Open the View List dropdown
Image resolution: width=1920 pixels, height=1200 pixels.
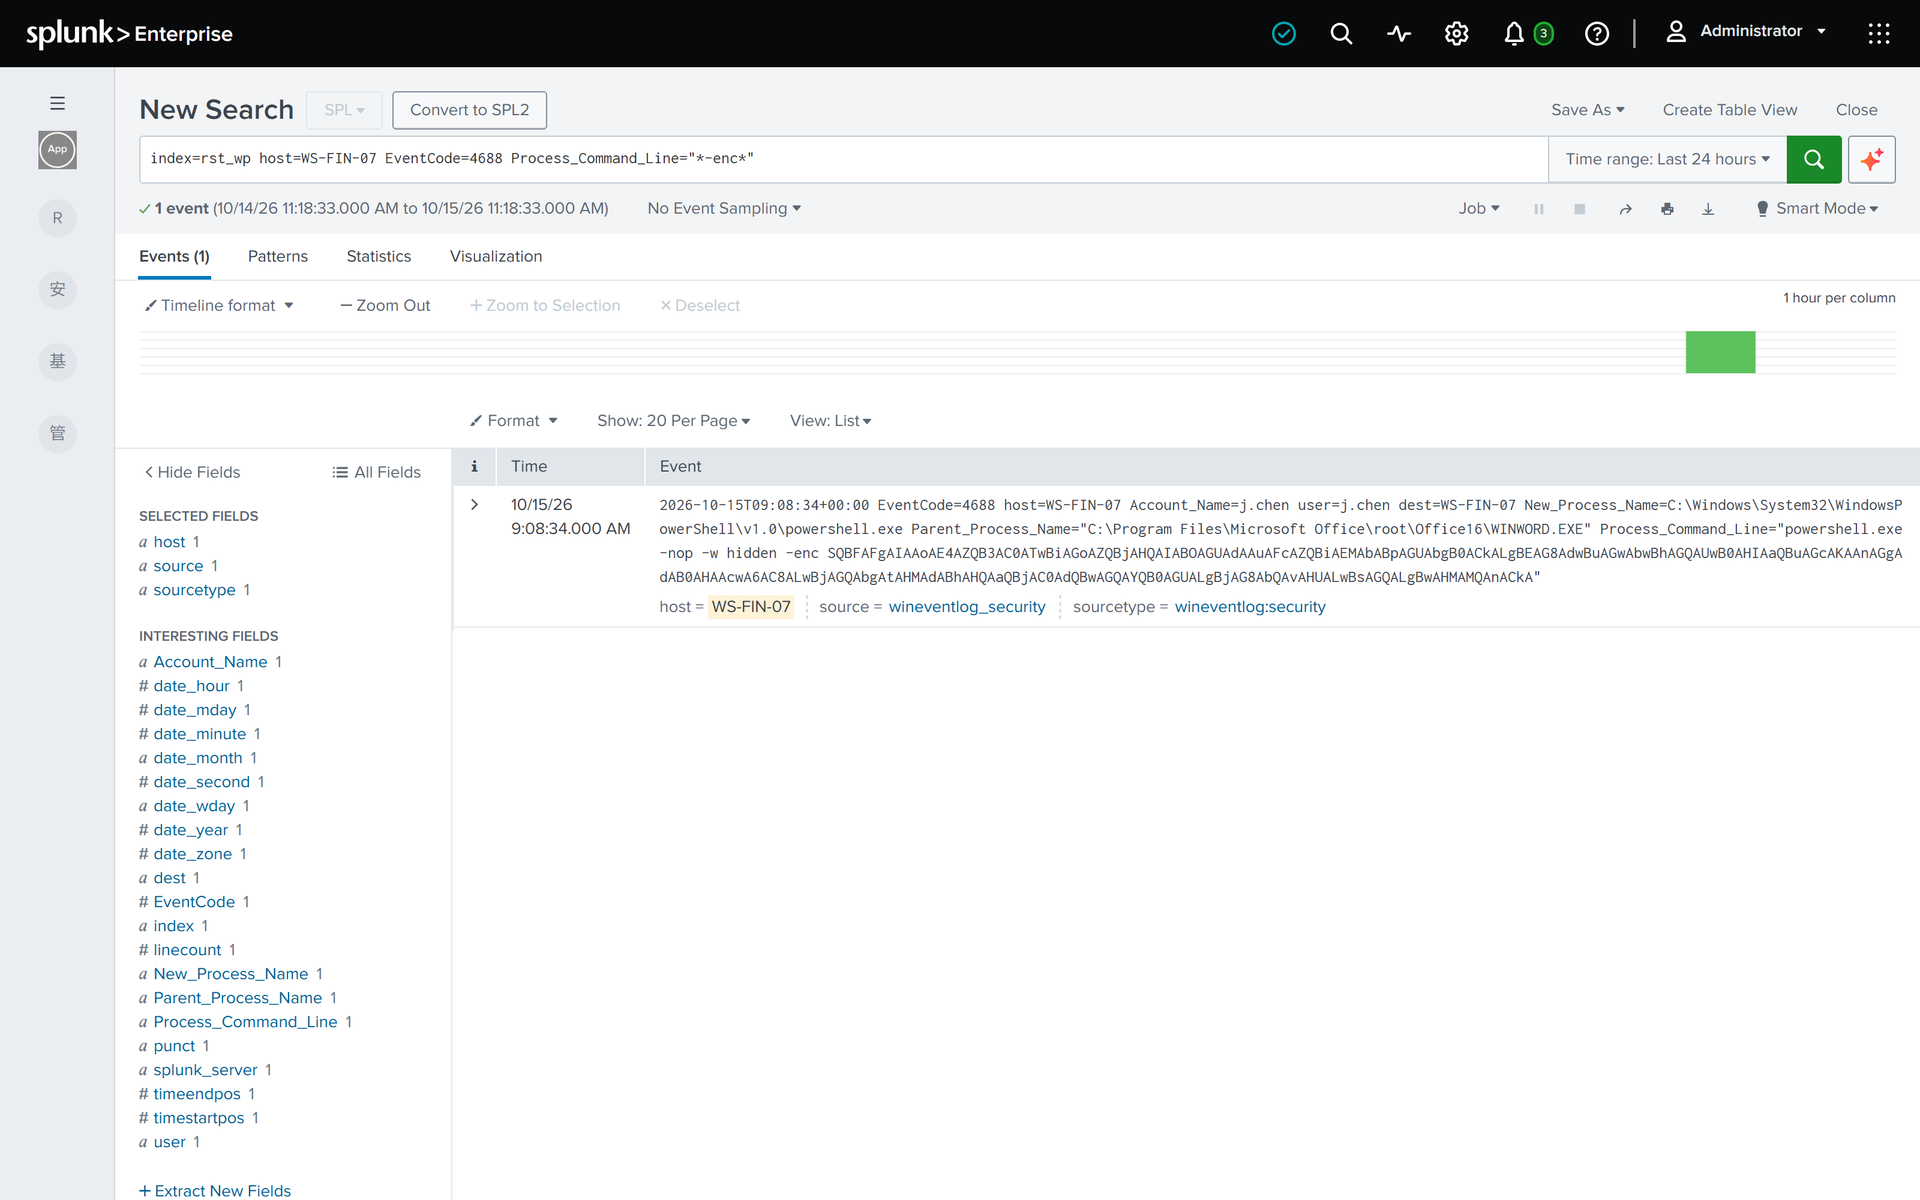click(x=830, y=421)
